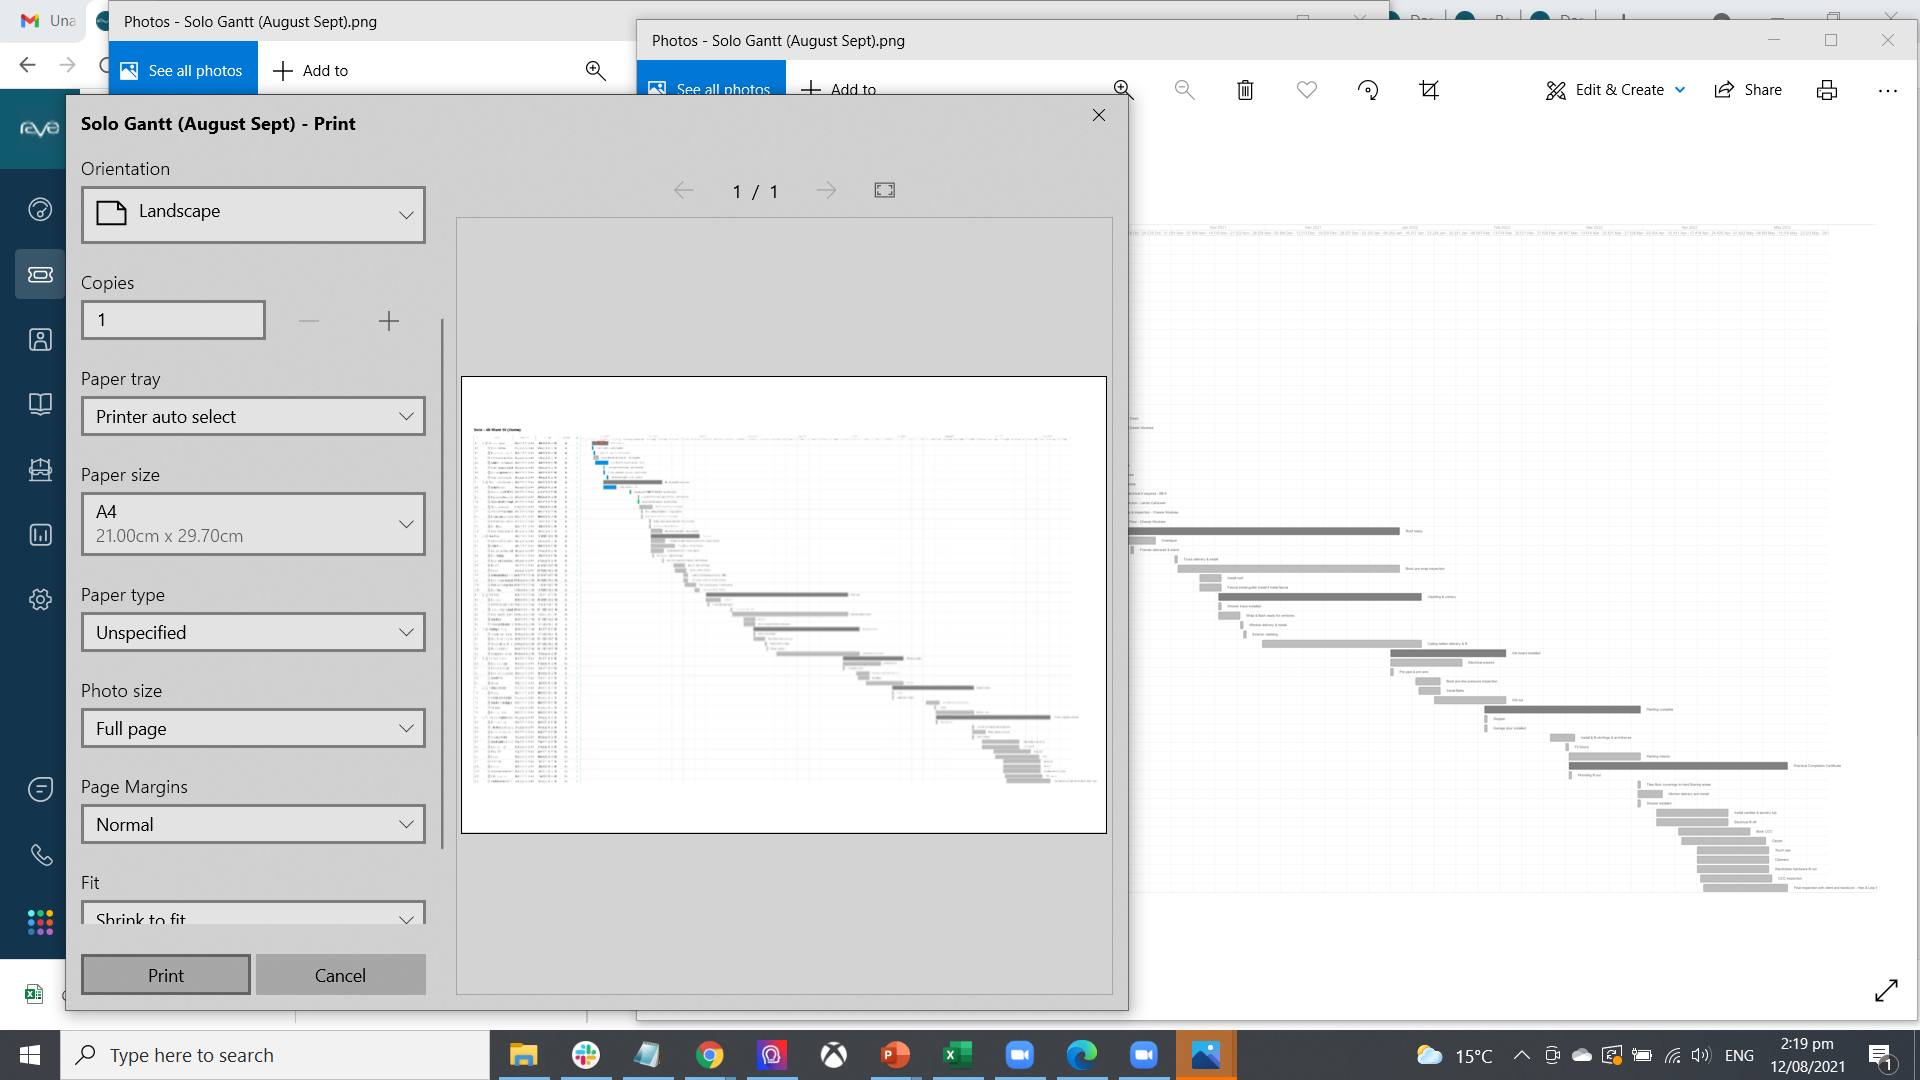Open Excel from the taskbar
This screenshot has width=1920, height=1080.
coord(958,1055)
